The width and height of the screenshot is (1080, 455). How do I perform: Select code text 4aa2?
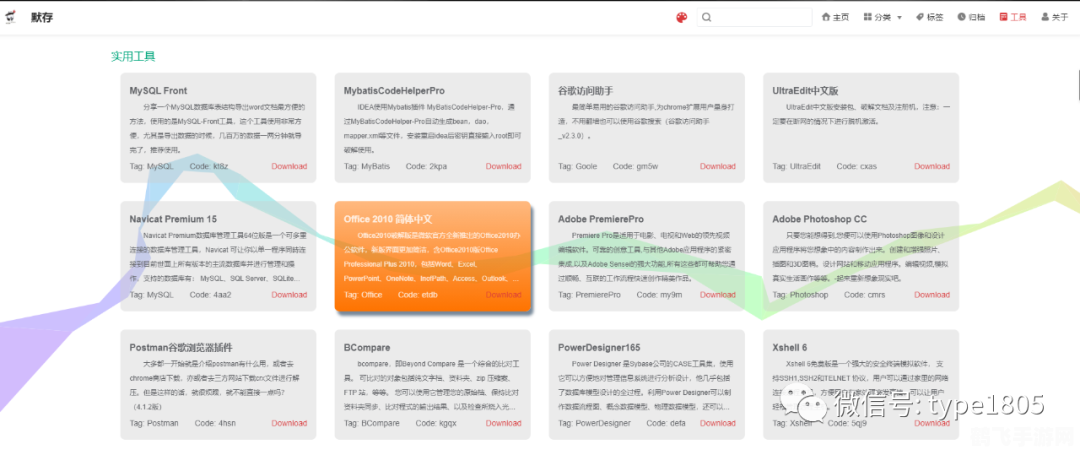point(222,295)
